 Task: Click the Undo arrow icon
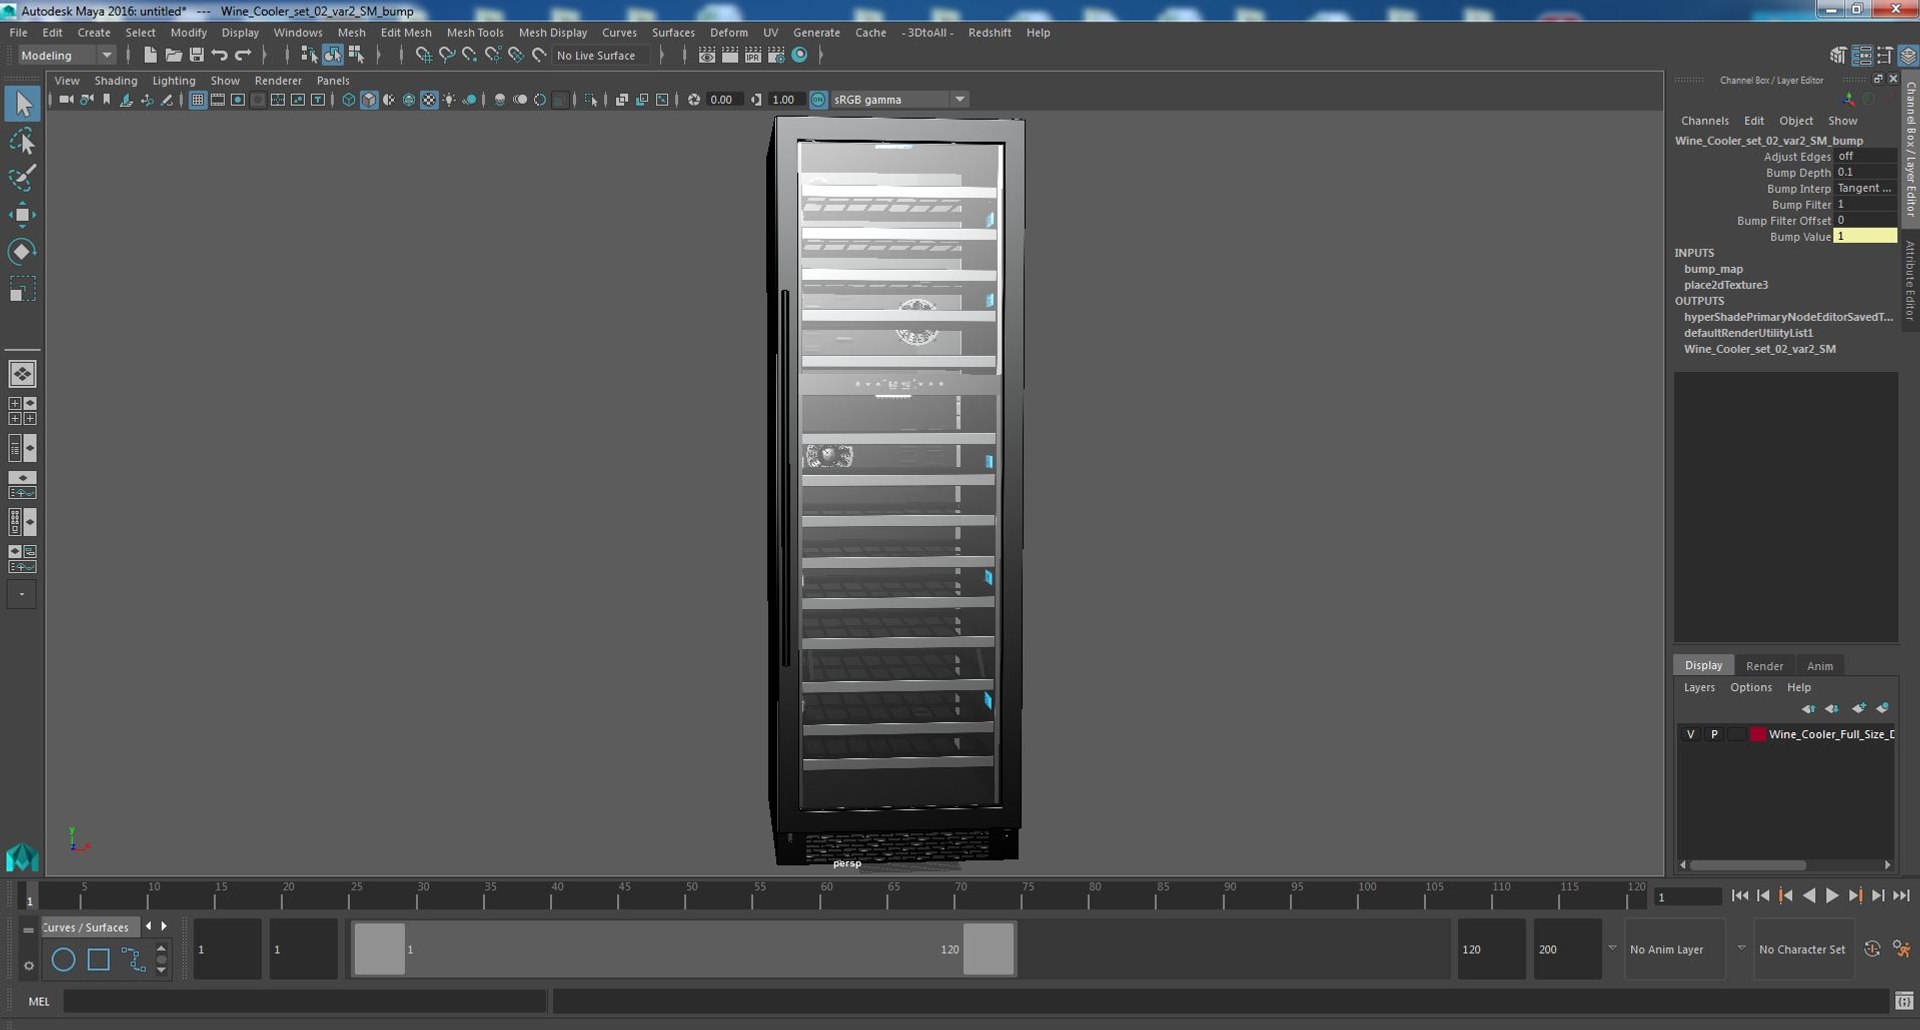click(219, 55)
